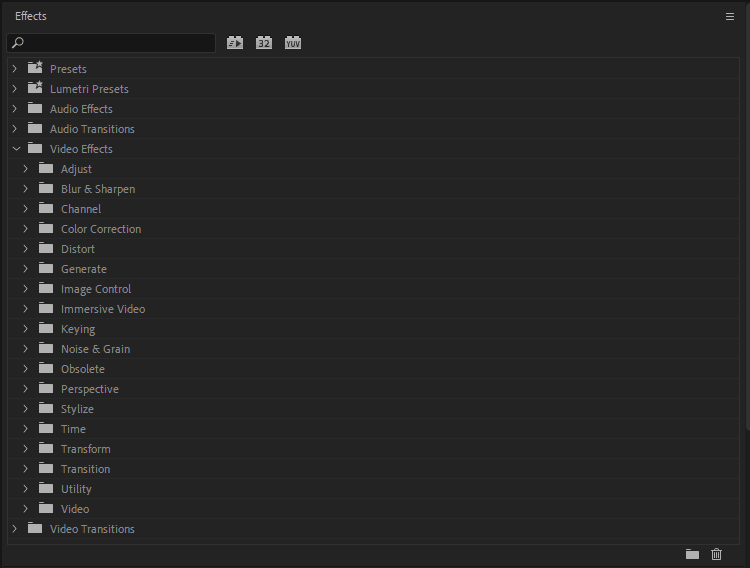Screen dimensions: 750x568
Task: Expand the Audio Transitions folder
Action: [x=15, y=129]
